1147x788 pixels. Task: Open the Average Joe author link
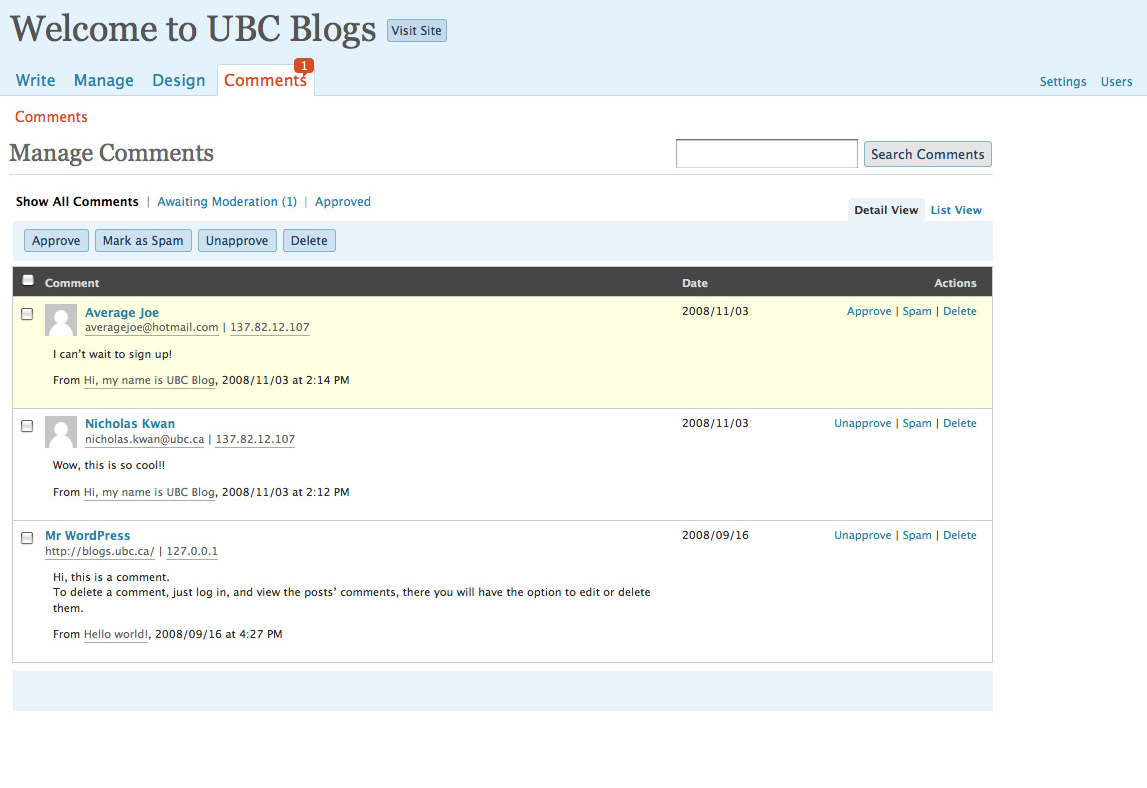[121, 312]
